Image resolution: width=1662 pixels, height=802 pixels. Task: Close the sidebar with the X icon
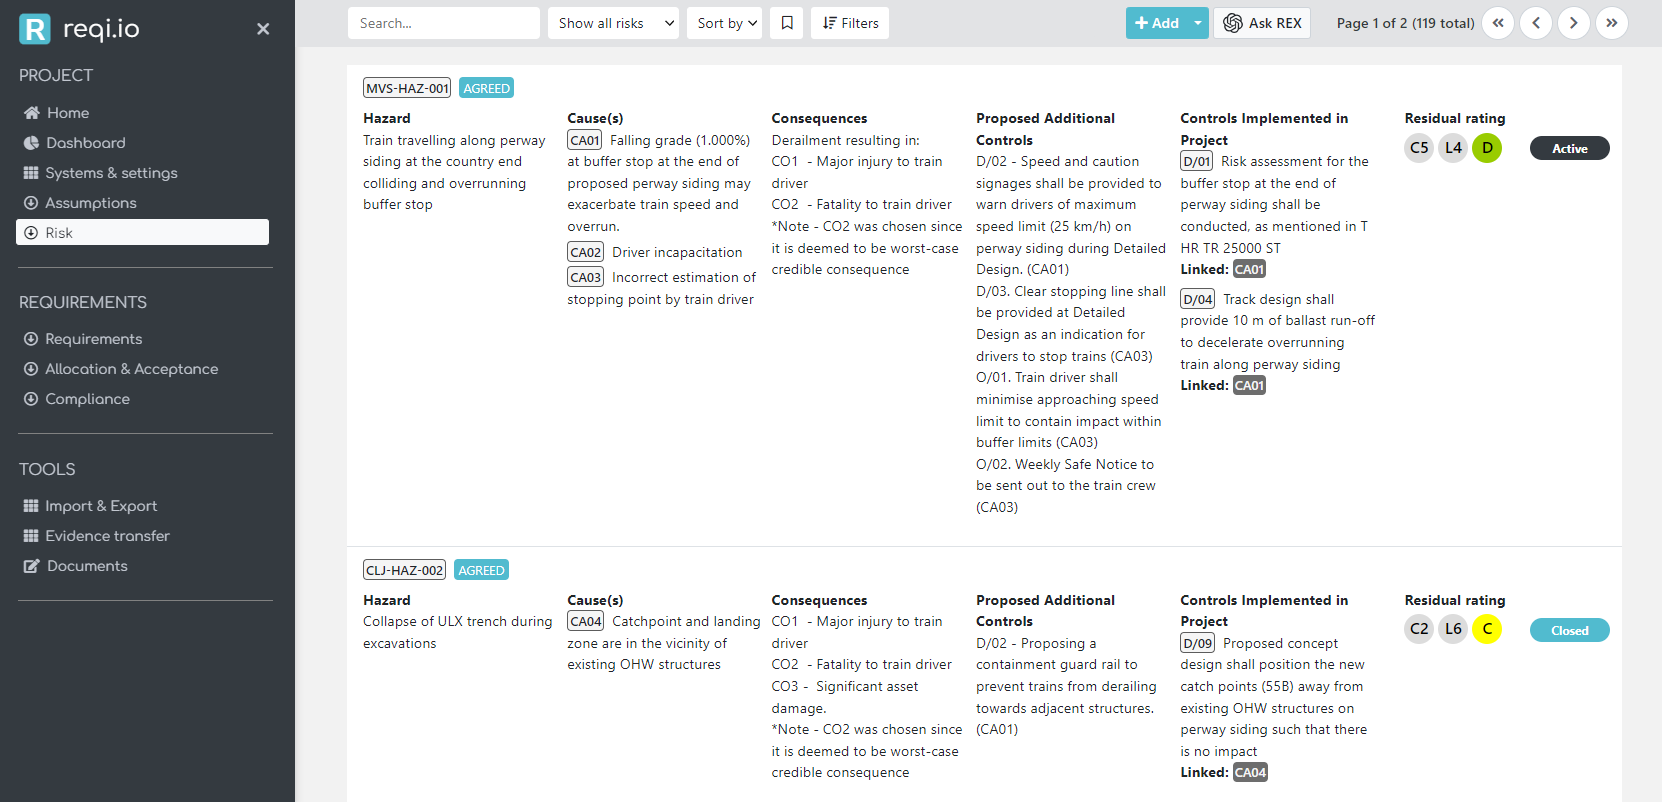point(263,29)
